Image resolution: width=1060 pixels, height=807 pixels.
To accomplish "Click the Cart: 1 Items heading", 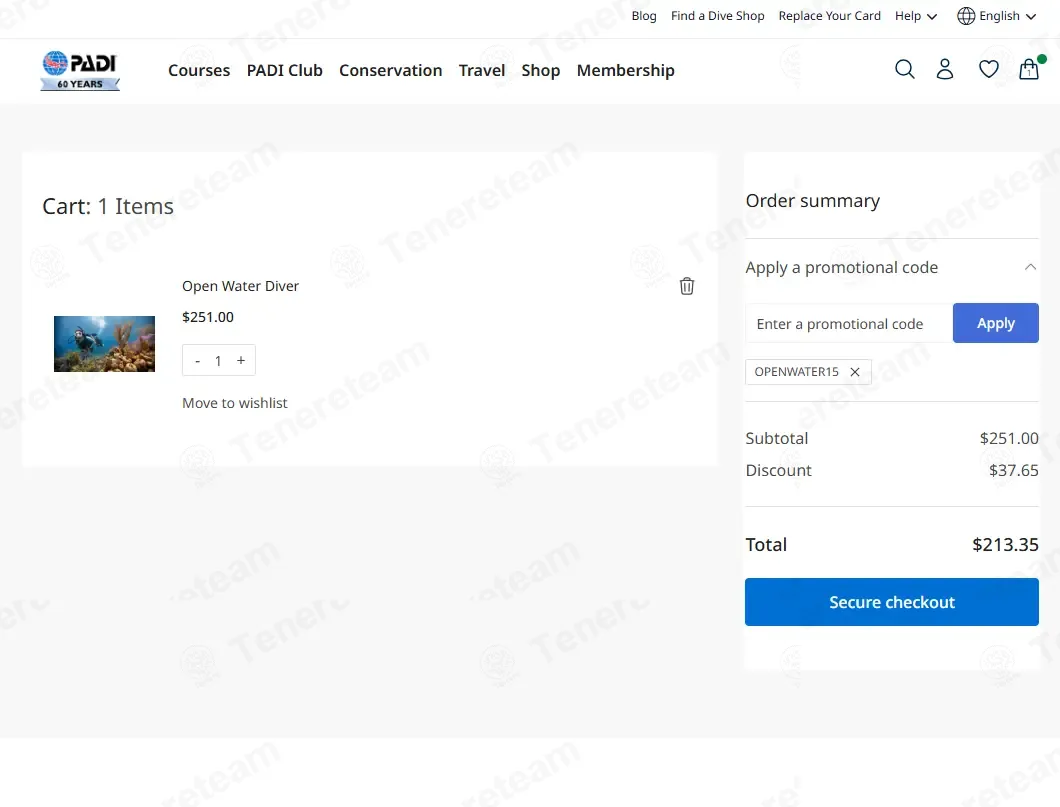I will [108, 206].
